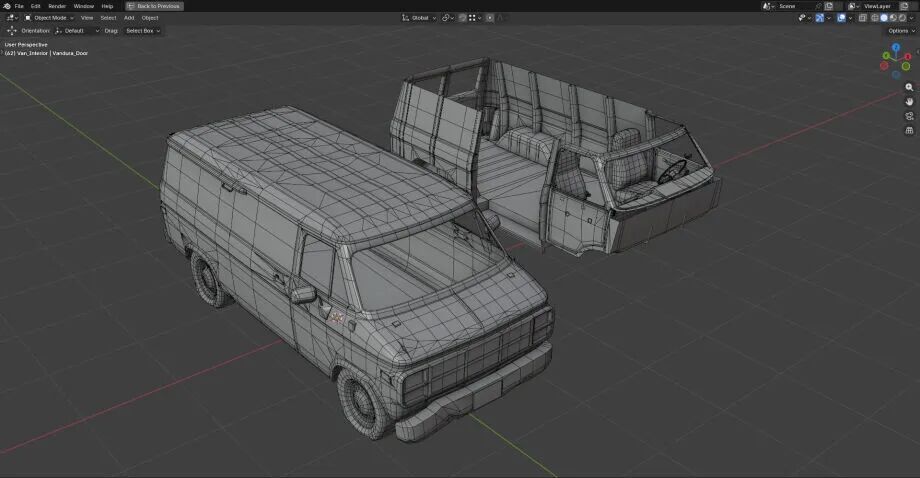Toggle the camera view icon
920x478 pixels.
pos(909,116)
